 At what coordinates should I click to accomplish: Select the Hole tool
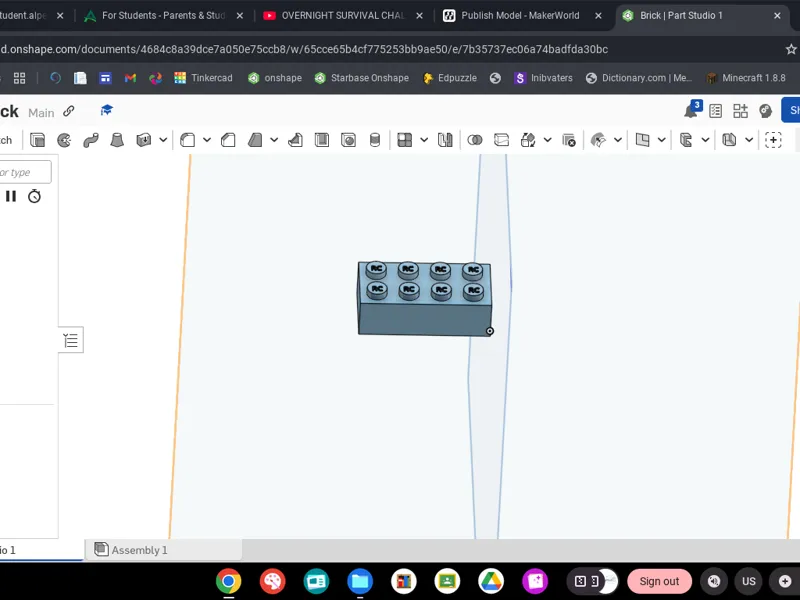[348, 140]
